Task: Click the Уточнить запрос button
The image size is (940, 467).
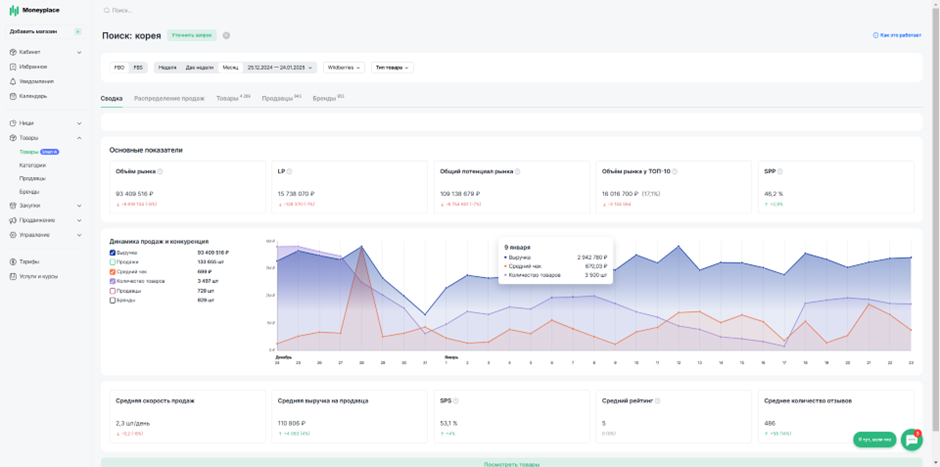Action: pos(192,35)
